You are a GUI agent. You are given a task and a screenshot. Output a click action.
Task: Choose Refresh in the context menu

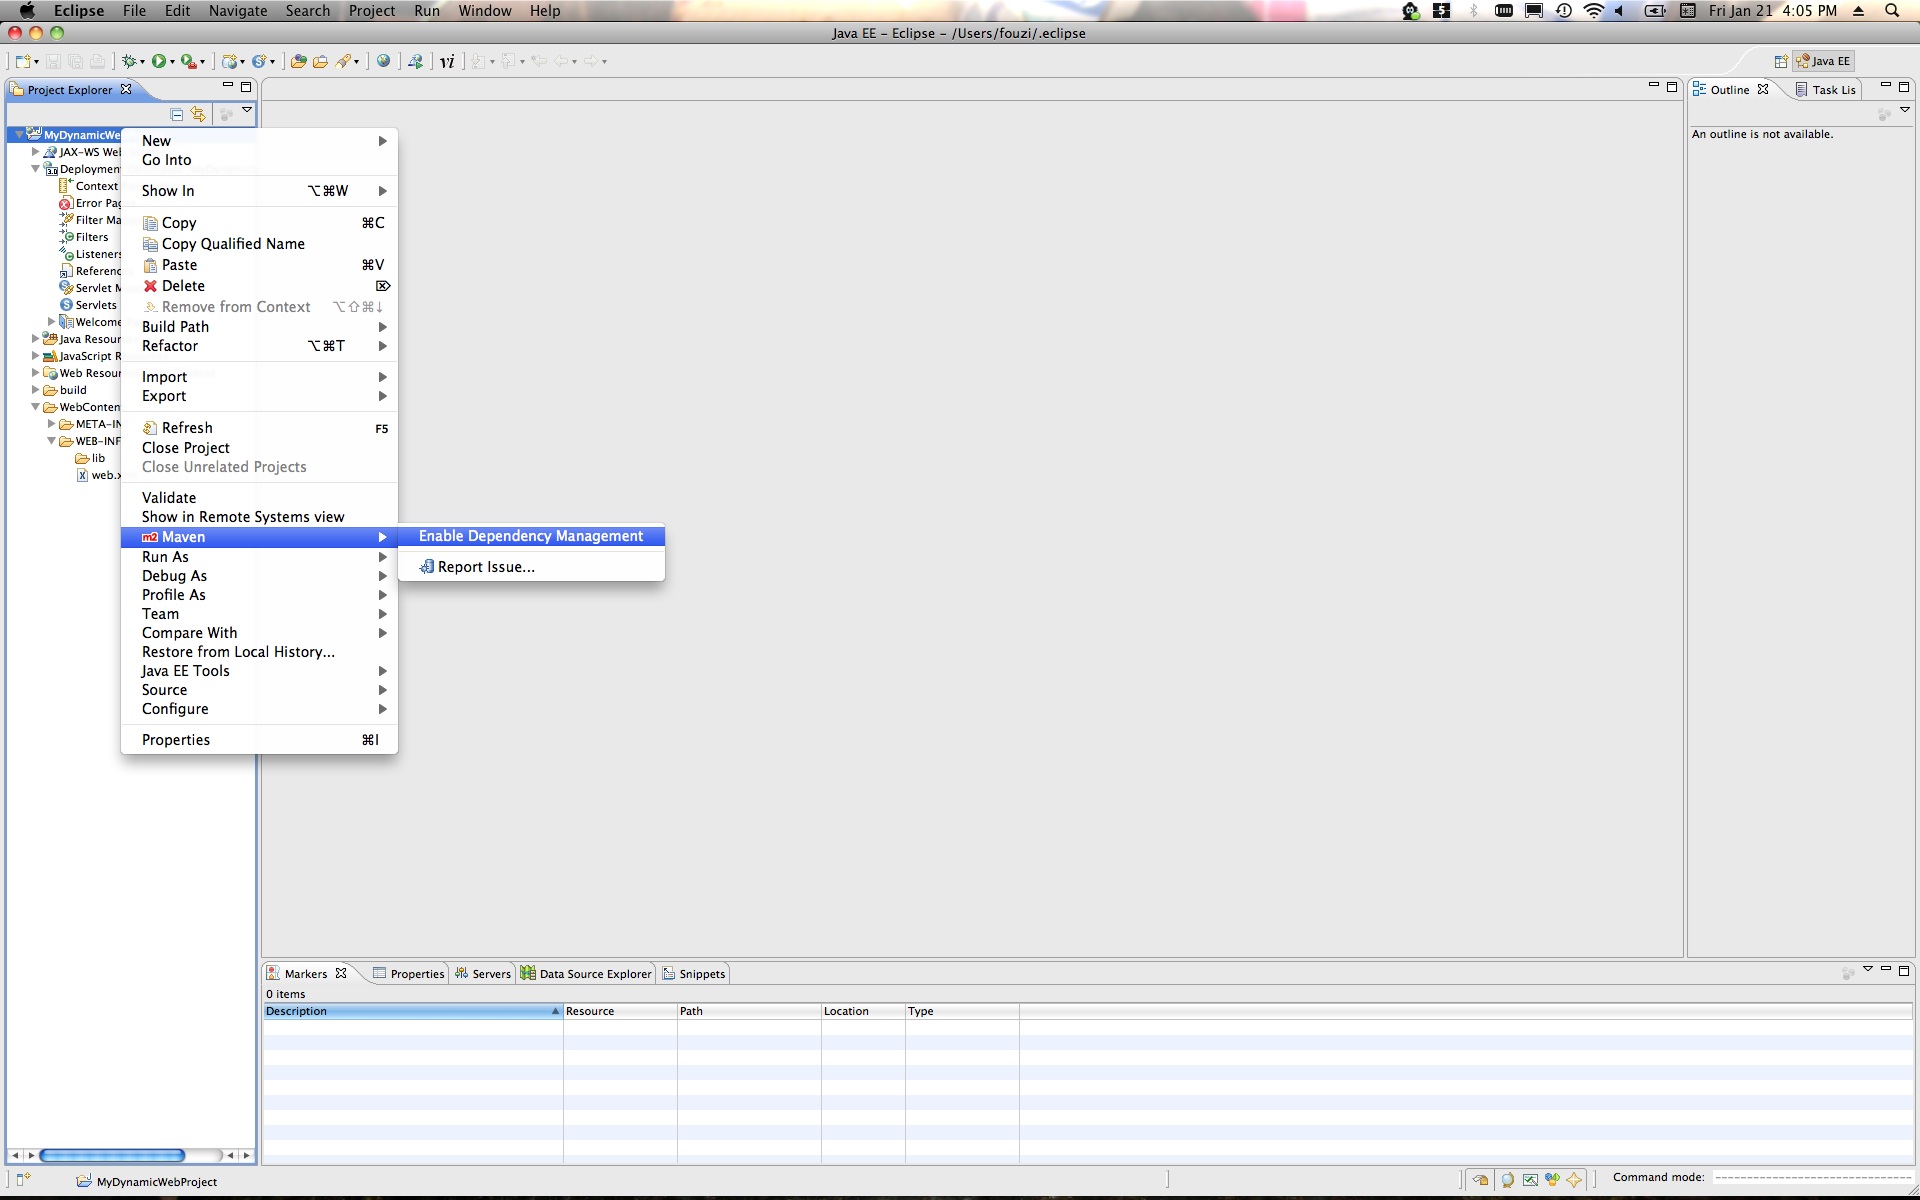point(259,428)
